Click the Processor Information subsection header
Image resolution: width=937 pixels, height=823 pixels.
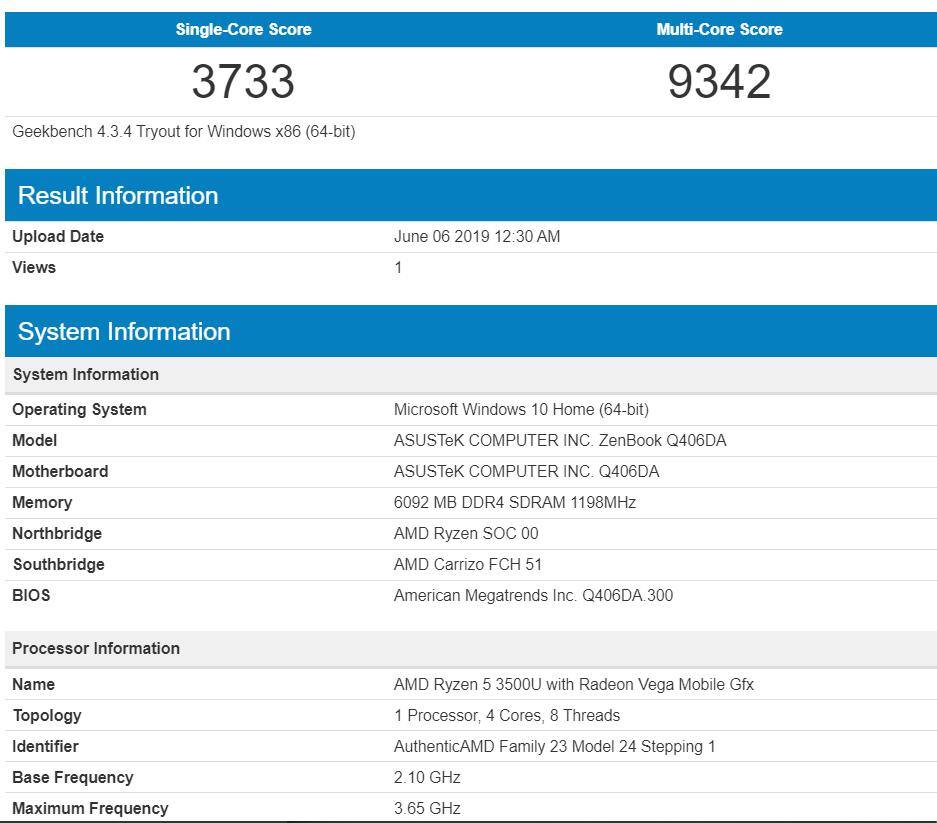(96, 648)
